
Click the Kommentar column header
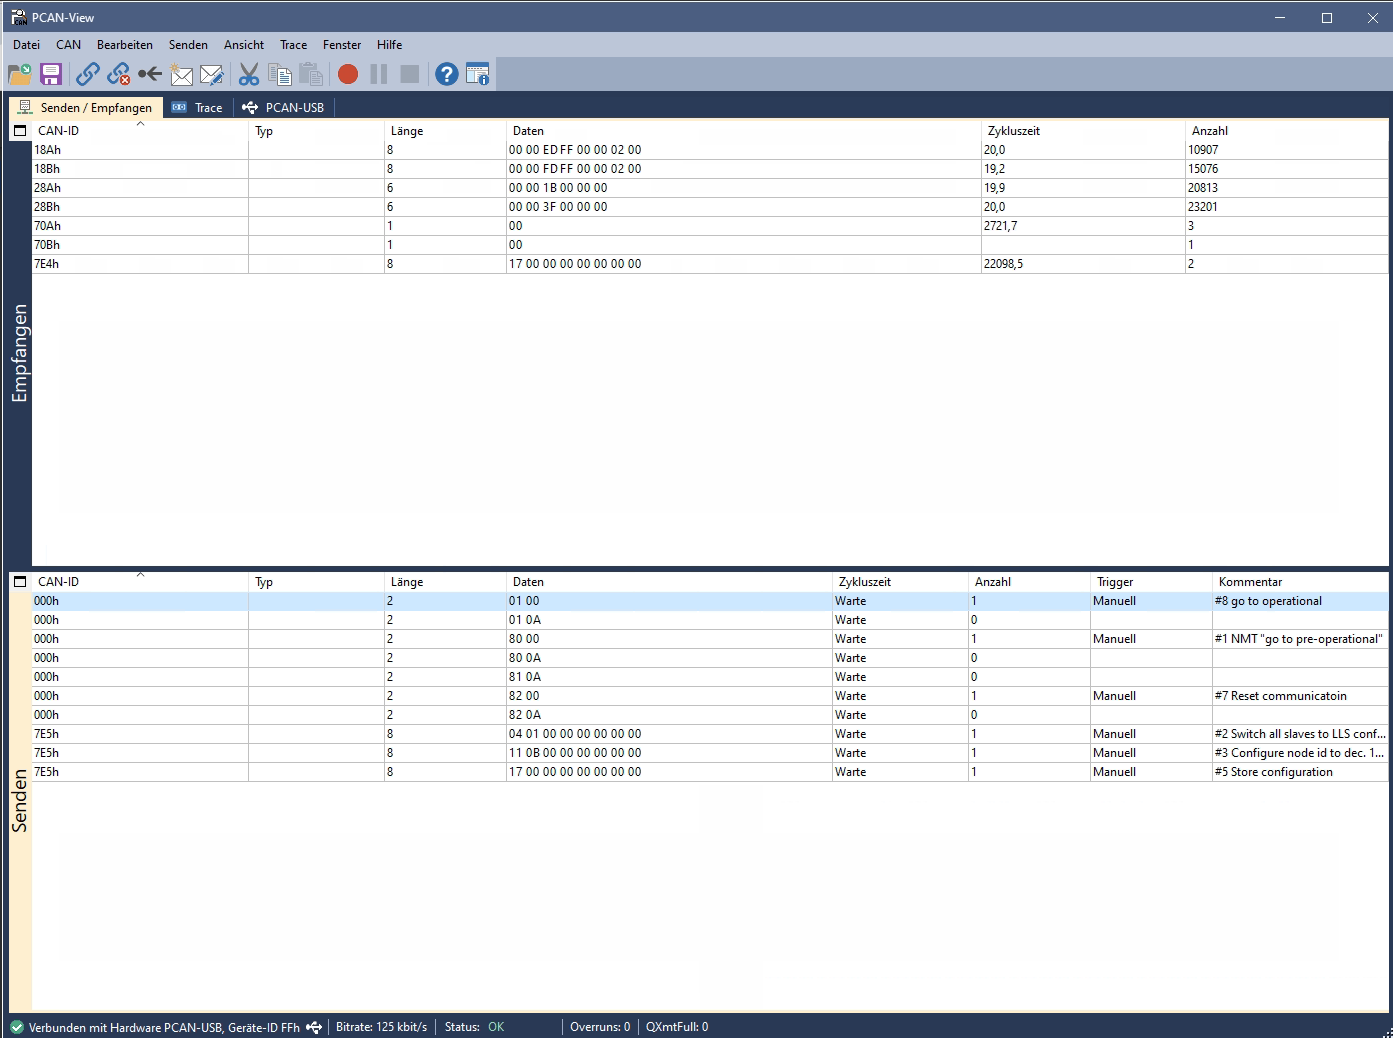pyautogui.click(x=1250, y=582)
